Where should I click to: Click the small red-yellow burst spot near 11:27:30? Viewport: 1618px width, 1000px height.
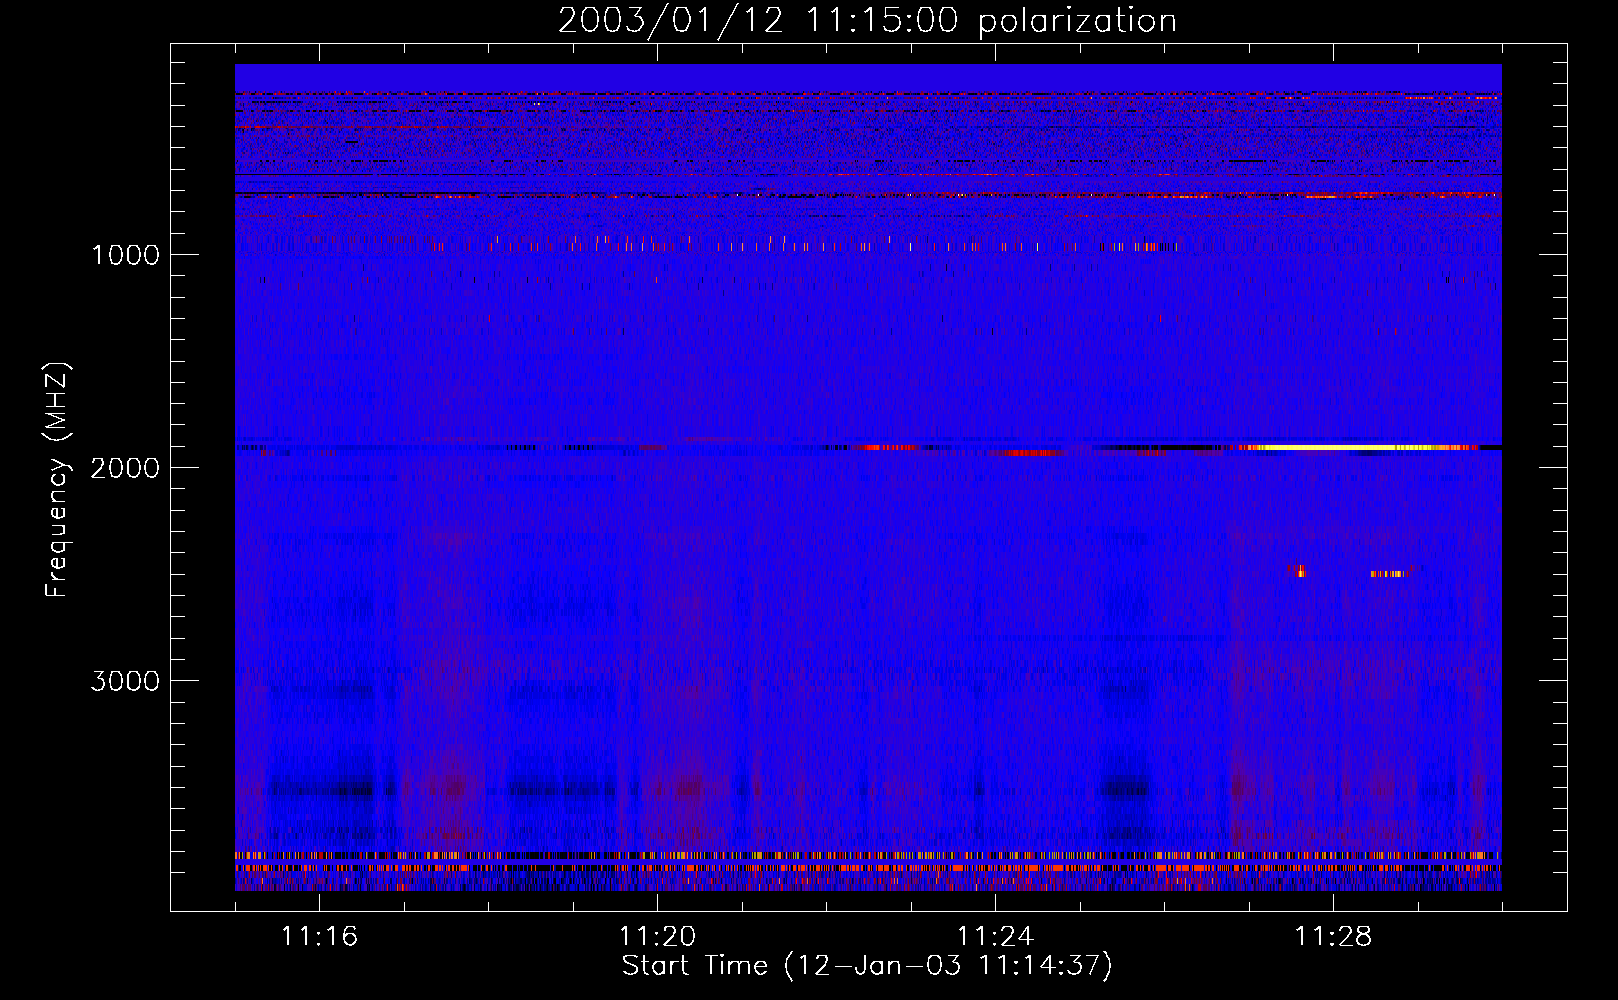1298,571
